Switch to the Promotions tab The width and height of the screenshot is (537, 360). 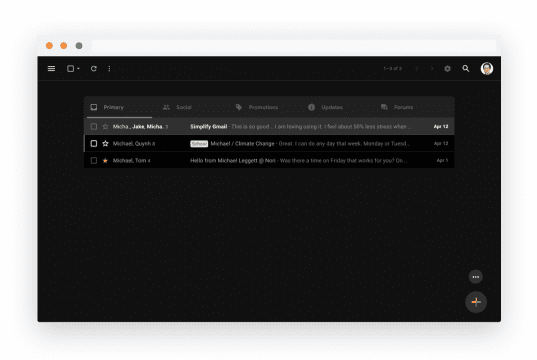pos(257,107)
